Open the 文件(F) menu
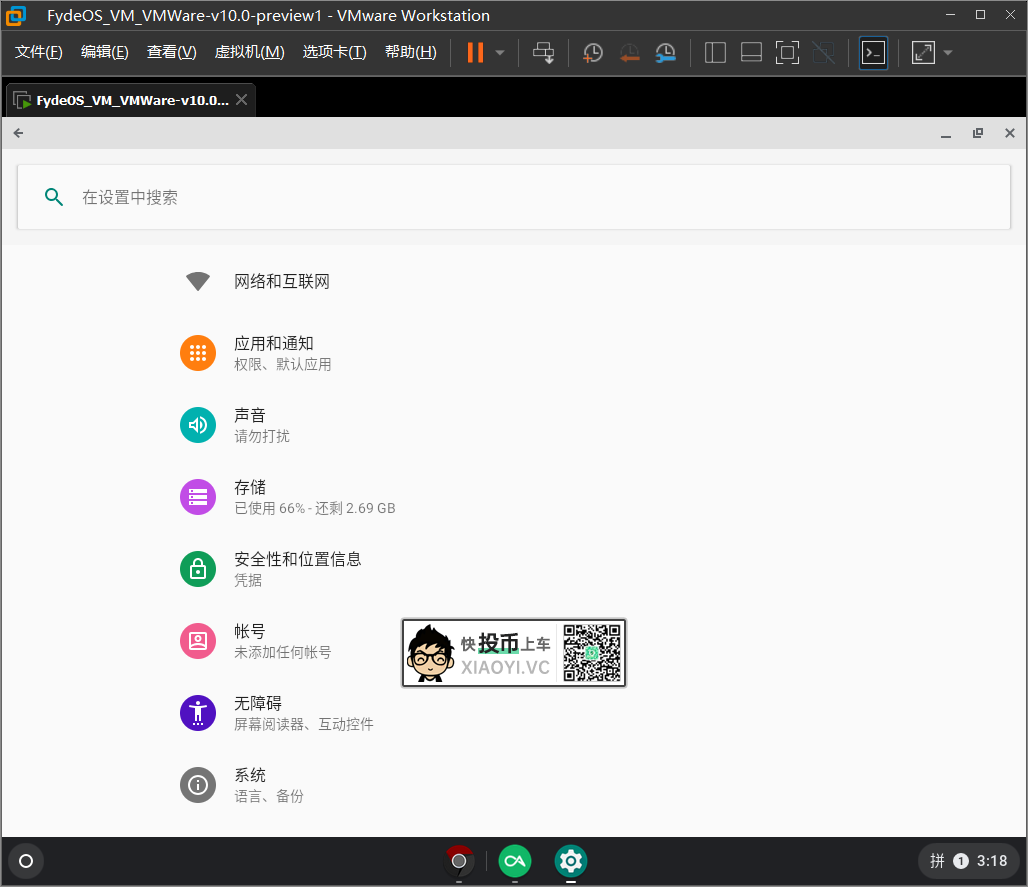 39,52
